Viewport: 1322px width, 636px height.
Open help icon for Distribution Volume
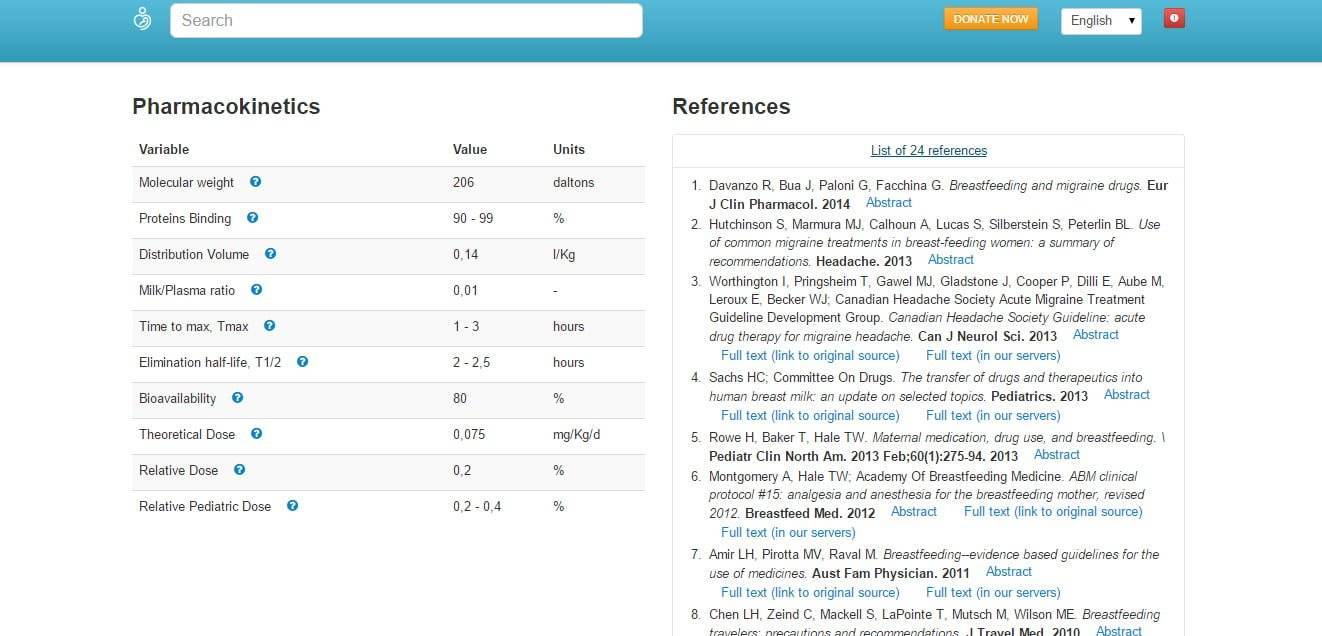pyautogui.click(x=270, y=254)
